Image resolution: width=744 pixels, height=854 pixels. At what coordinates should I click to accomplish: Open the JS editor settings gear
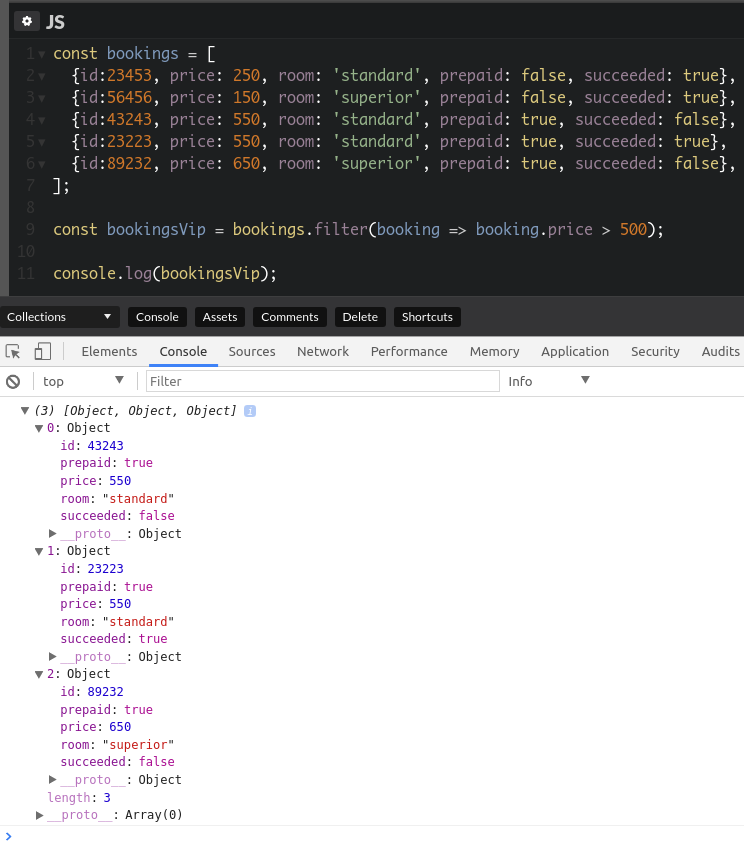[27, 21]
